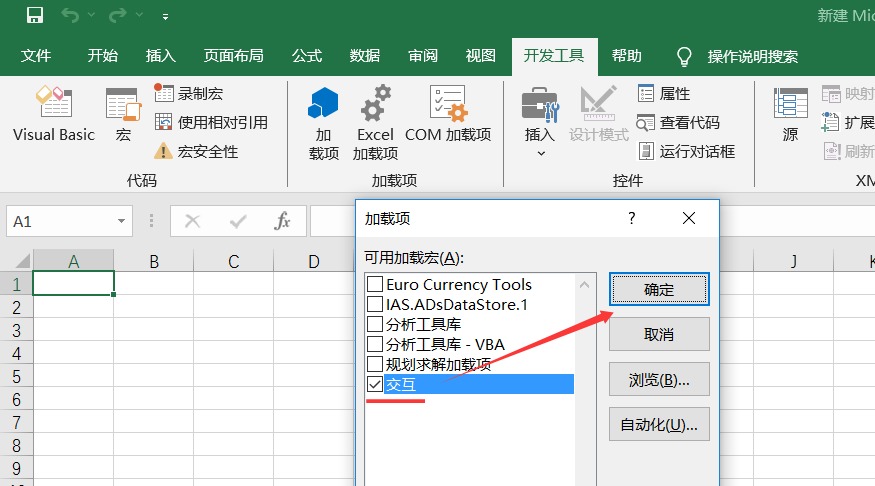
Task: Click the formula bar cancel X icon
Action: [193, 222]
